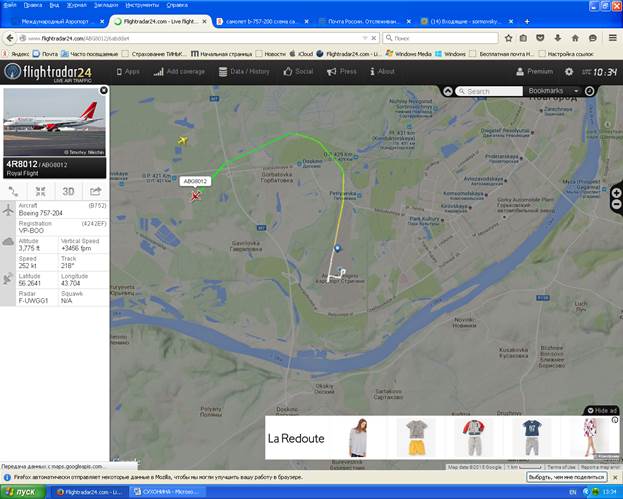This screenshot has height=499, width=623.
Task: Open Add coverage in the header
Action: tap(179, 72)
